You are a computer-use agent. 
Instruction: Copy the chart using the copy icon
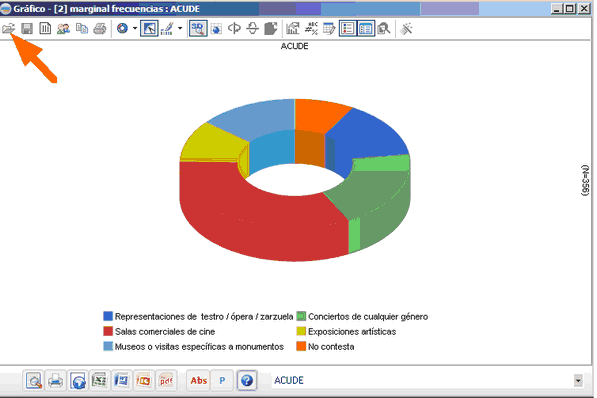82,29
